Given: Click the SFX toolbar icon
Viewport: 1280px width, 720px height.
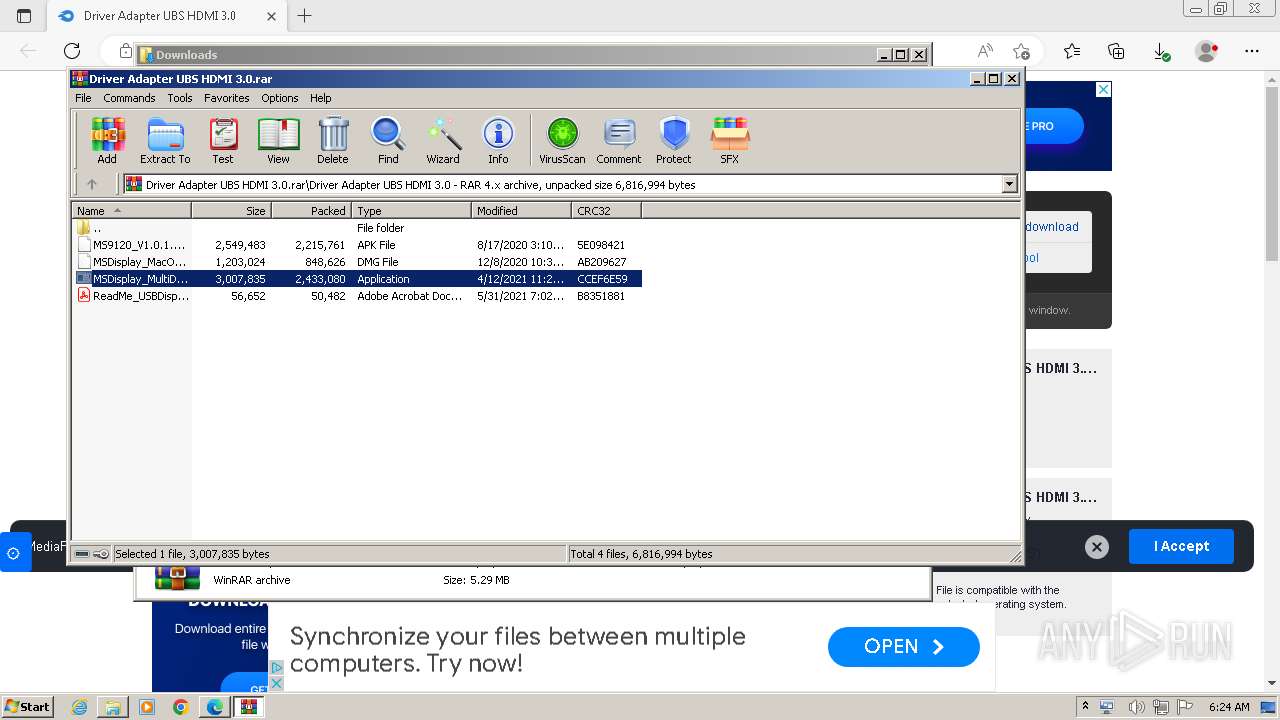Looking at the screenshot, I should coord(730,140).
